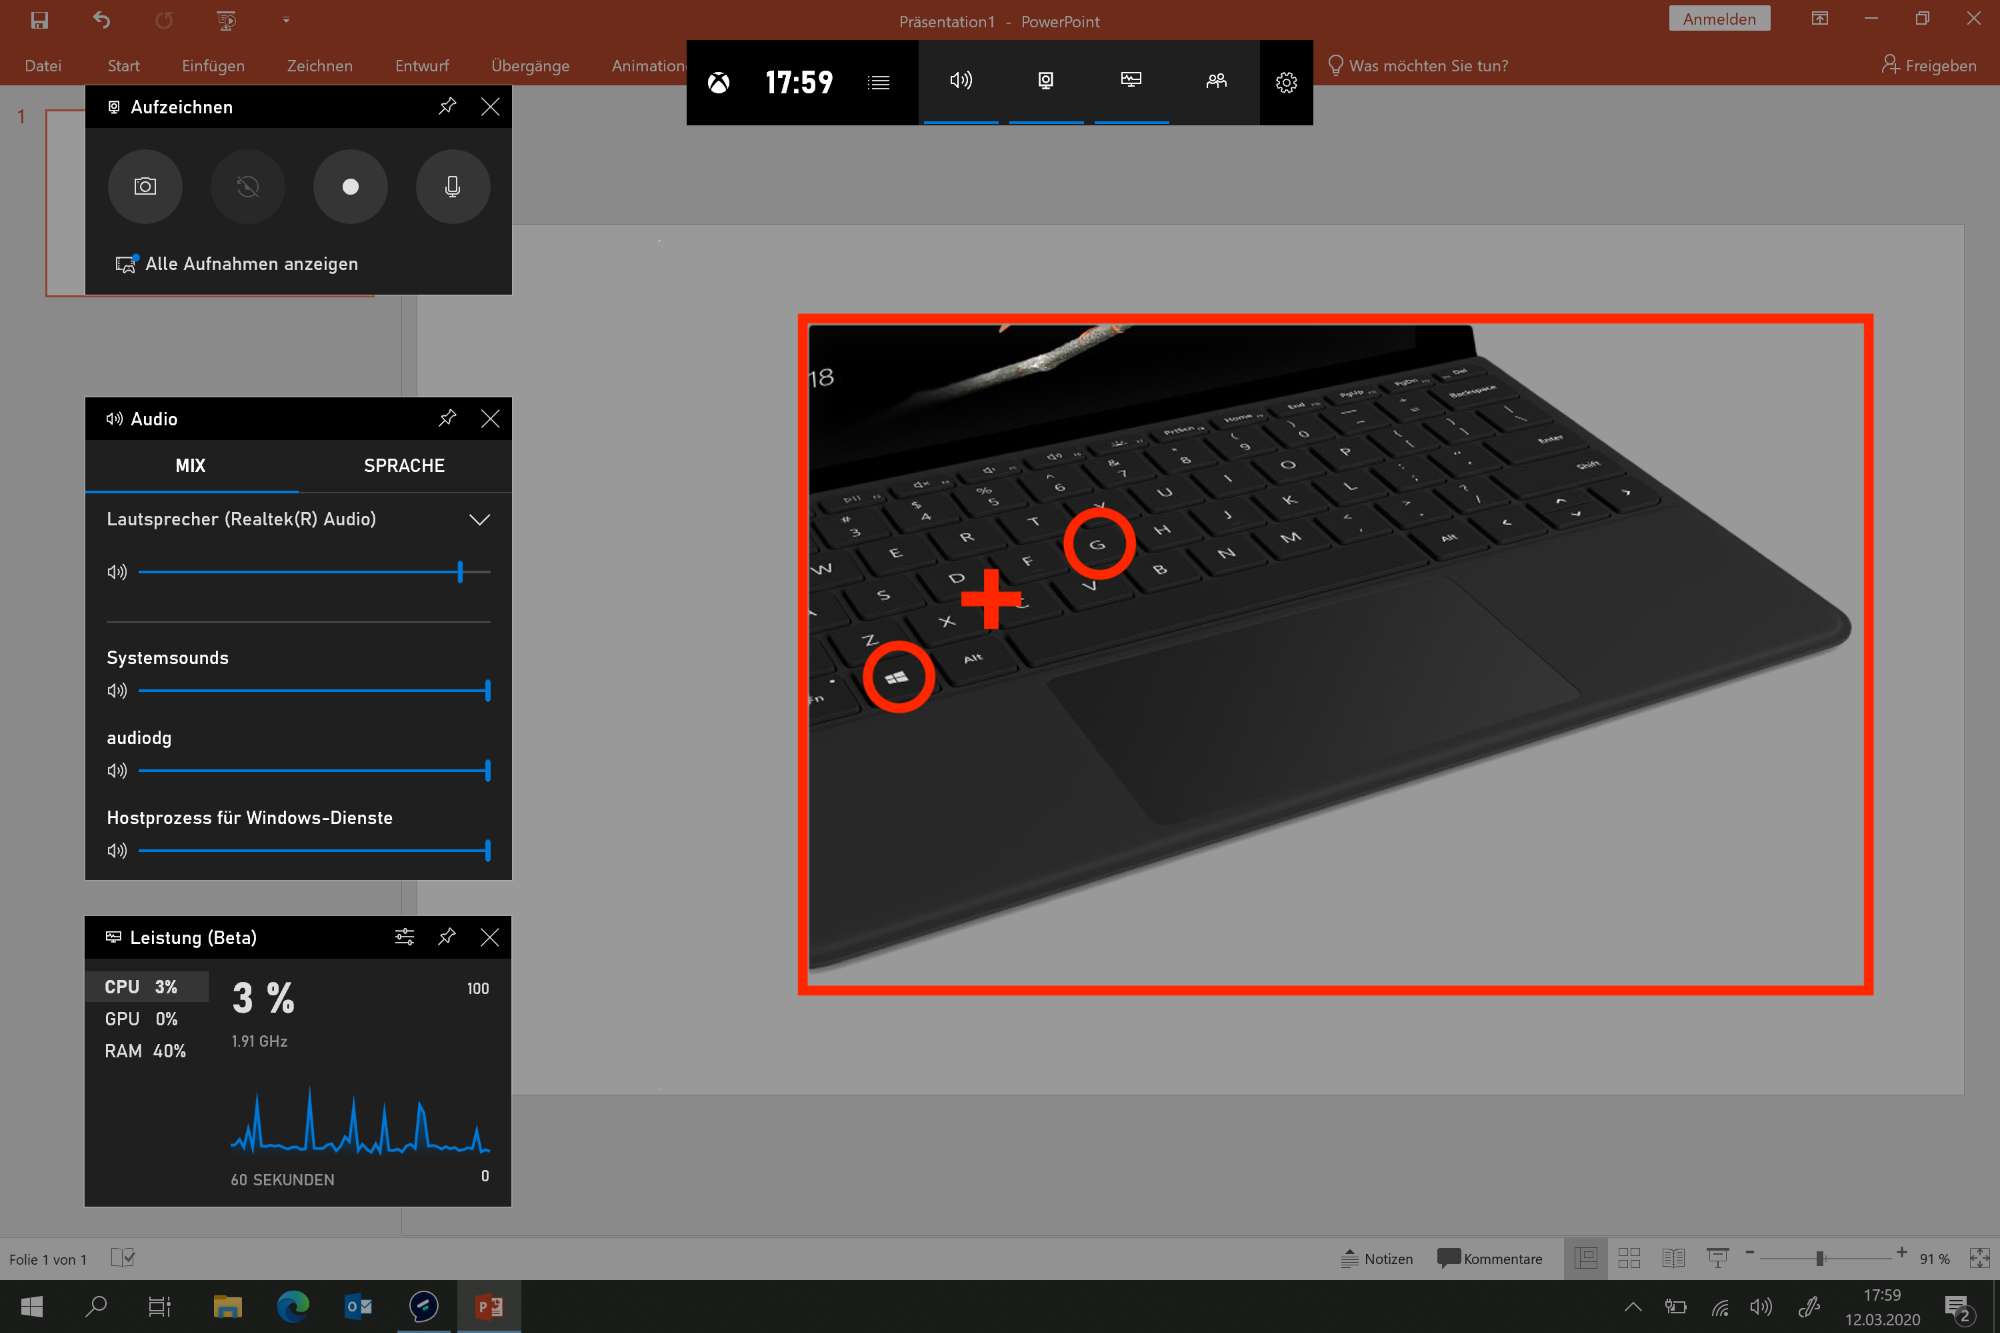Open the Game Bar widget menu list
The width and height of the screenshot is (2000, 1333).
click(878, 83)
